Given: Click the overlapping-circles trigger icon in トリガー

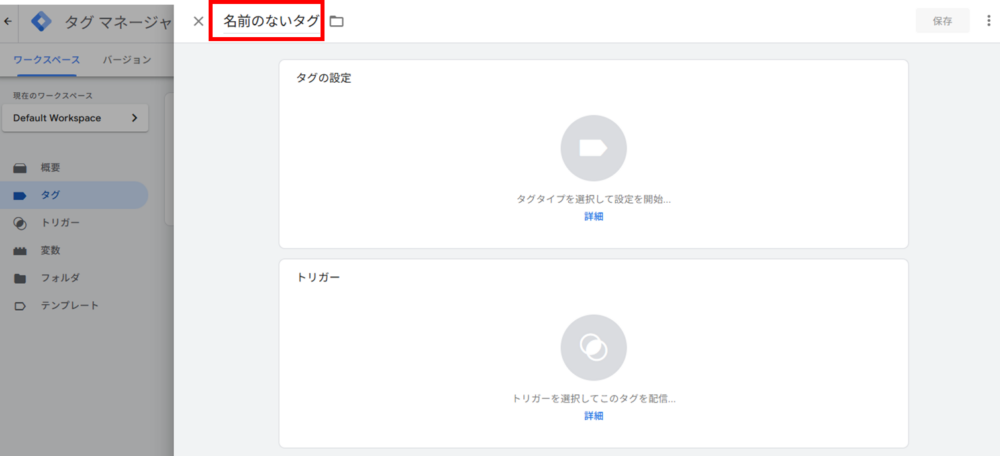Looking at the screenshot, I should (x=593, y=348).
